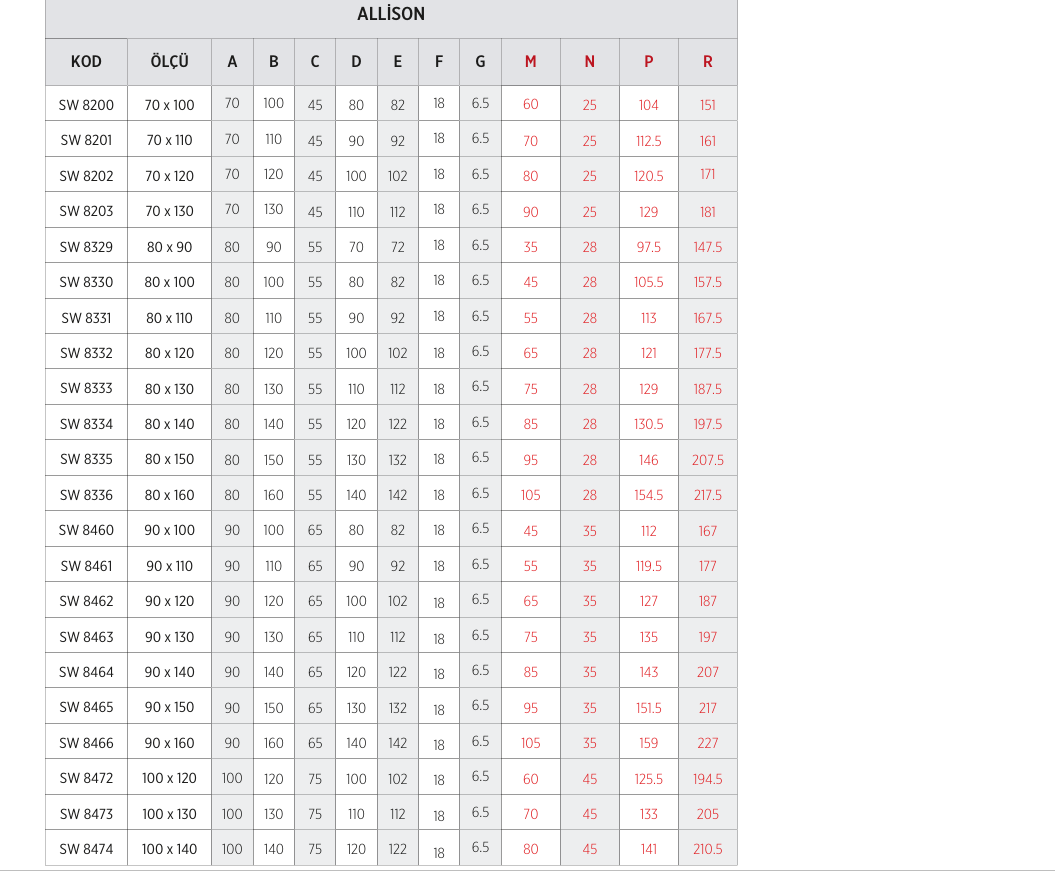Select product code SW 8200
The height and width of the screenshot is (871, 1055).
(86, 105)
